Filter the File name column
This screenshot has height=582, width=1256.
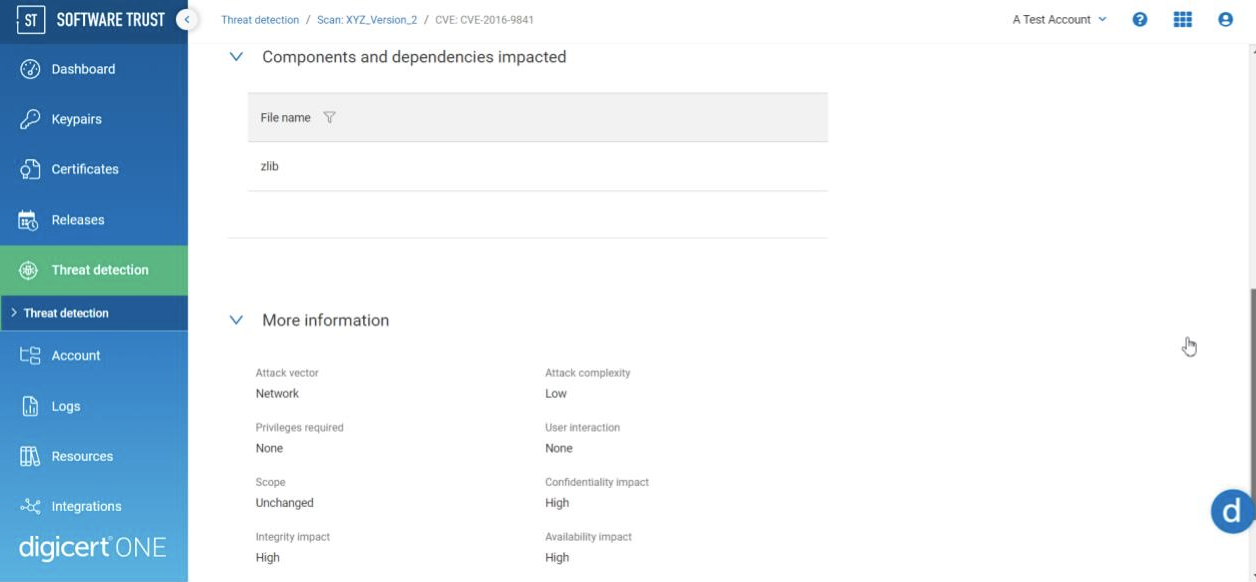point(329,117)
